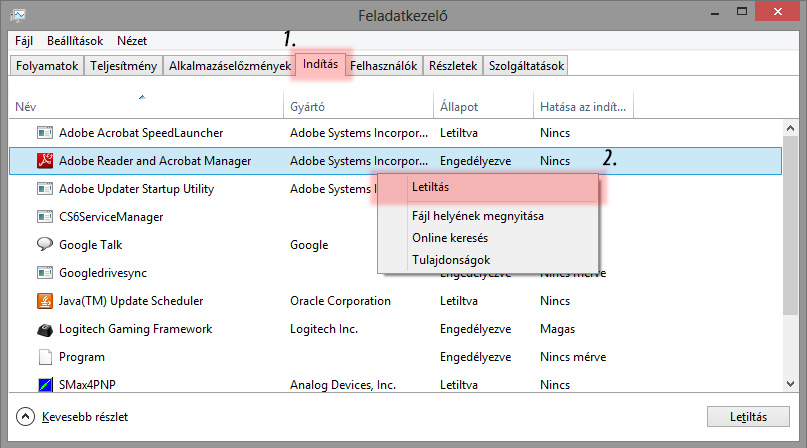Screen dimensions: 807x448
Task: Open the Szolgáltatások tab
Action: click(525, 66)
